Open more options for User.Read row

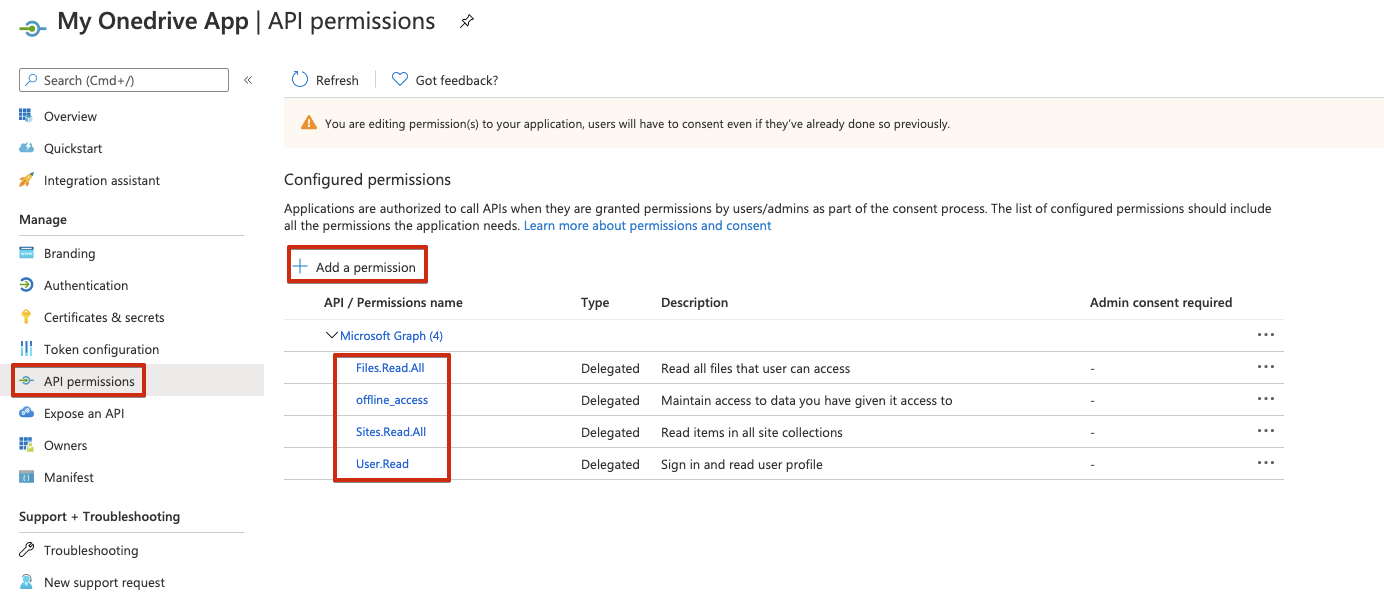pos(1266,463)
